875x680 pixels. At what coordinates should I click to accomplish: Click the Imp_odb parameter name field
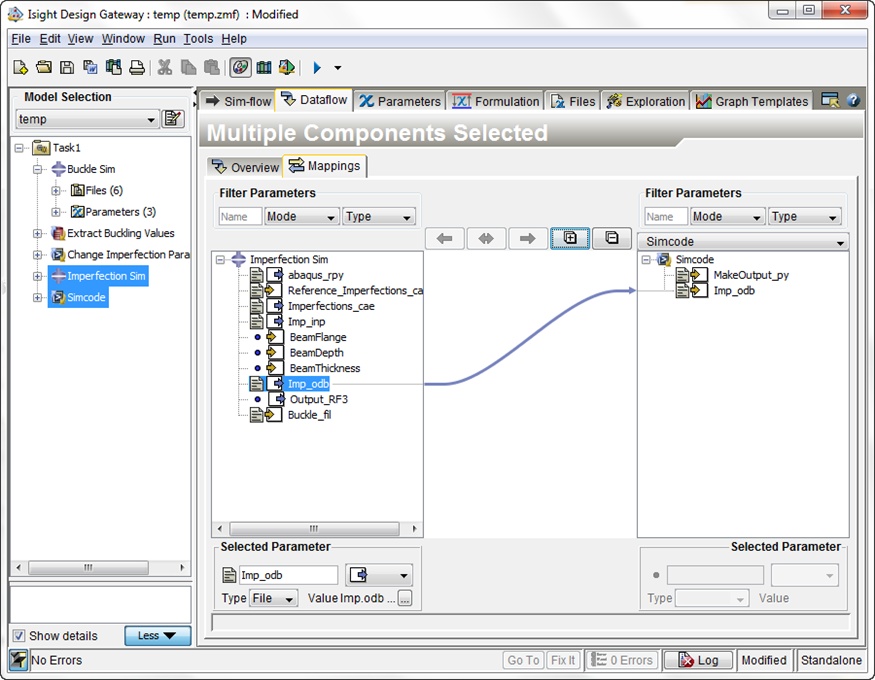pos(289,575)
